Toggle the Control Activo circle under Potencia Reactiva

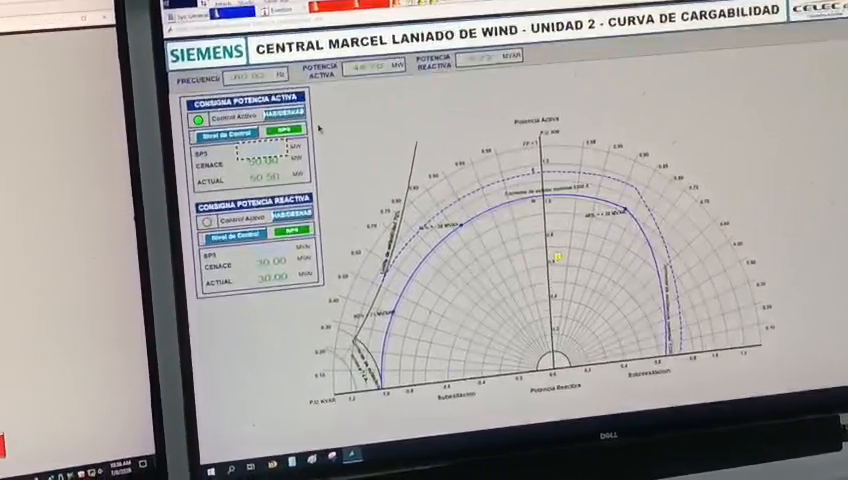(207, 222)
